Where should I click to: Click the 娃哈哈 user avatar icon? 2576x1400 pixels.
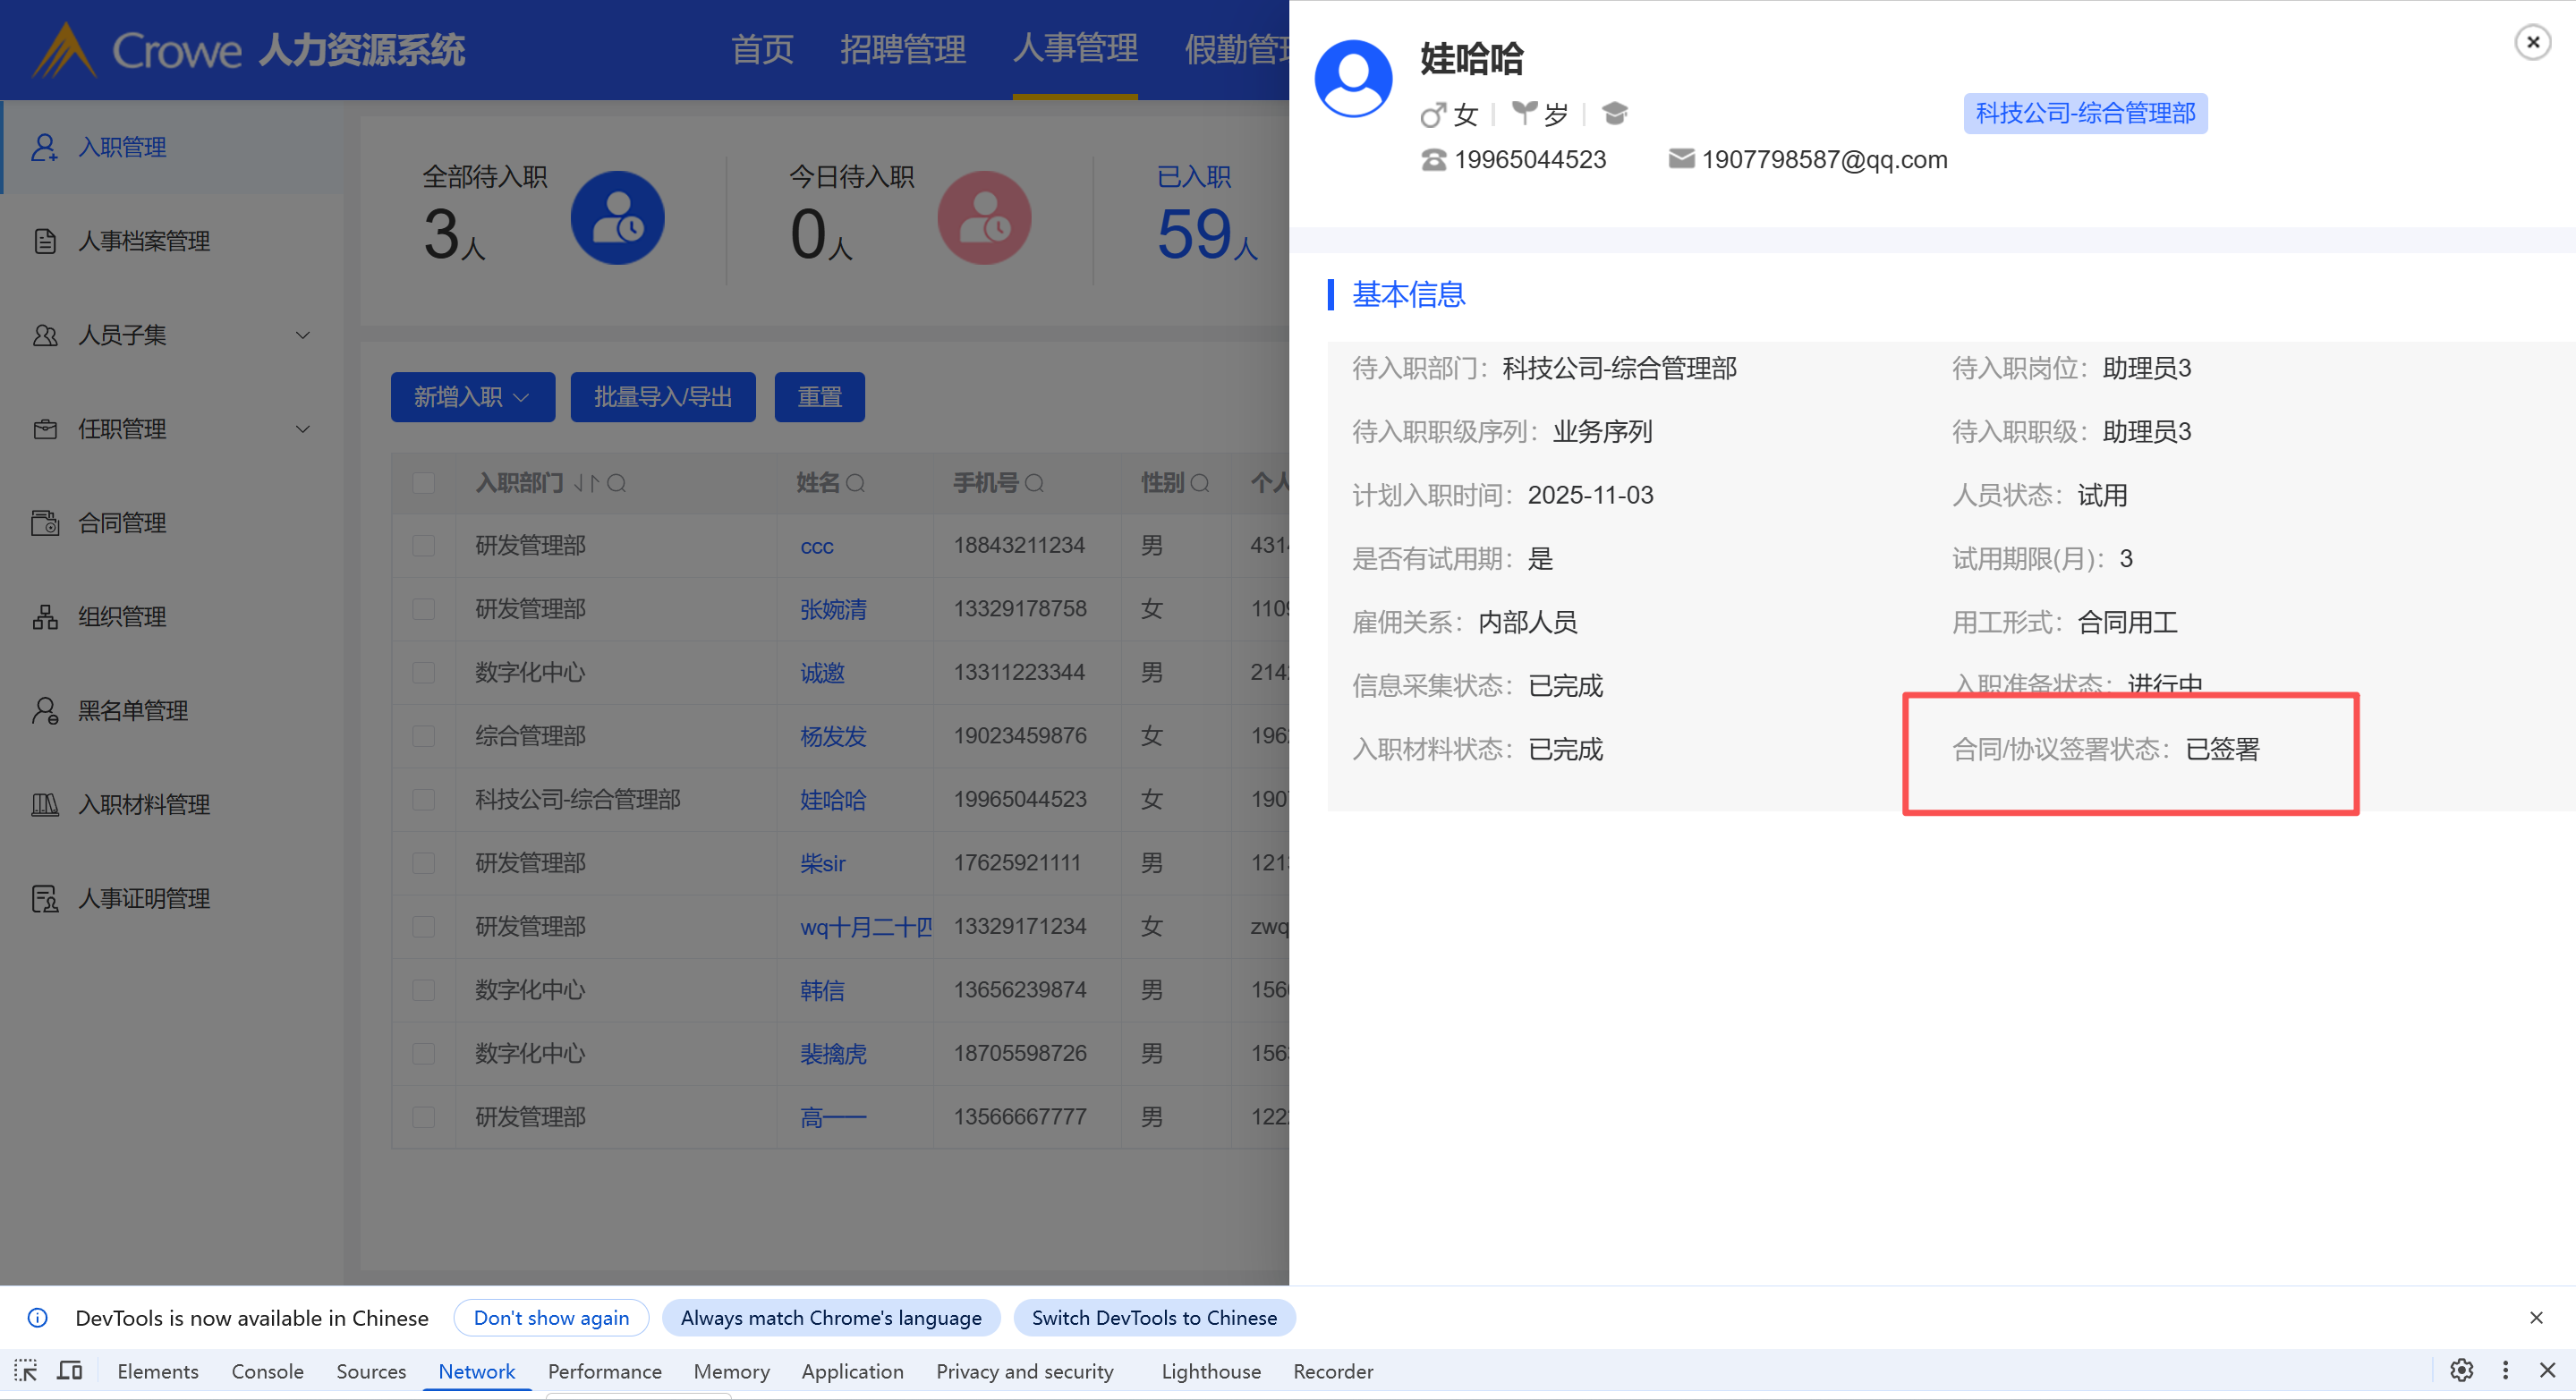click(1353, 79)
